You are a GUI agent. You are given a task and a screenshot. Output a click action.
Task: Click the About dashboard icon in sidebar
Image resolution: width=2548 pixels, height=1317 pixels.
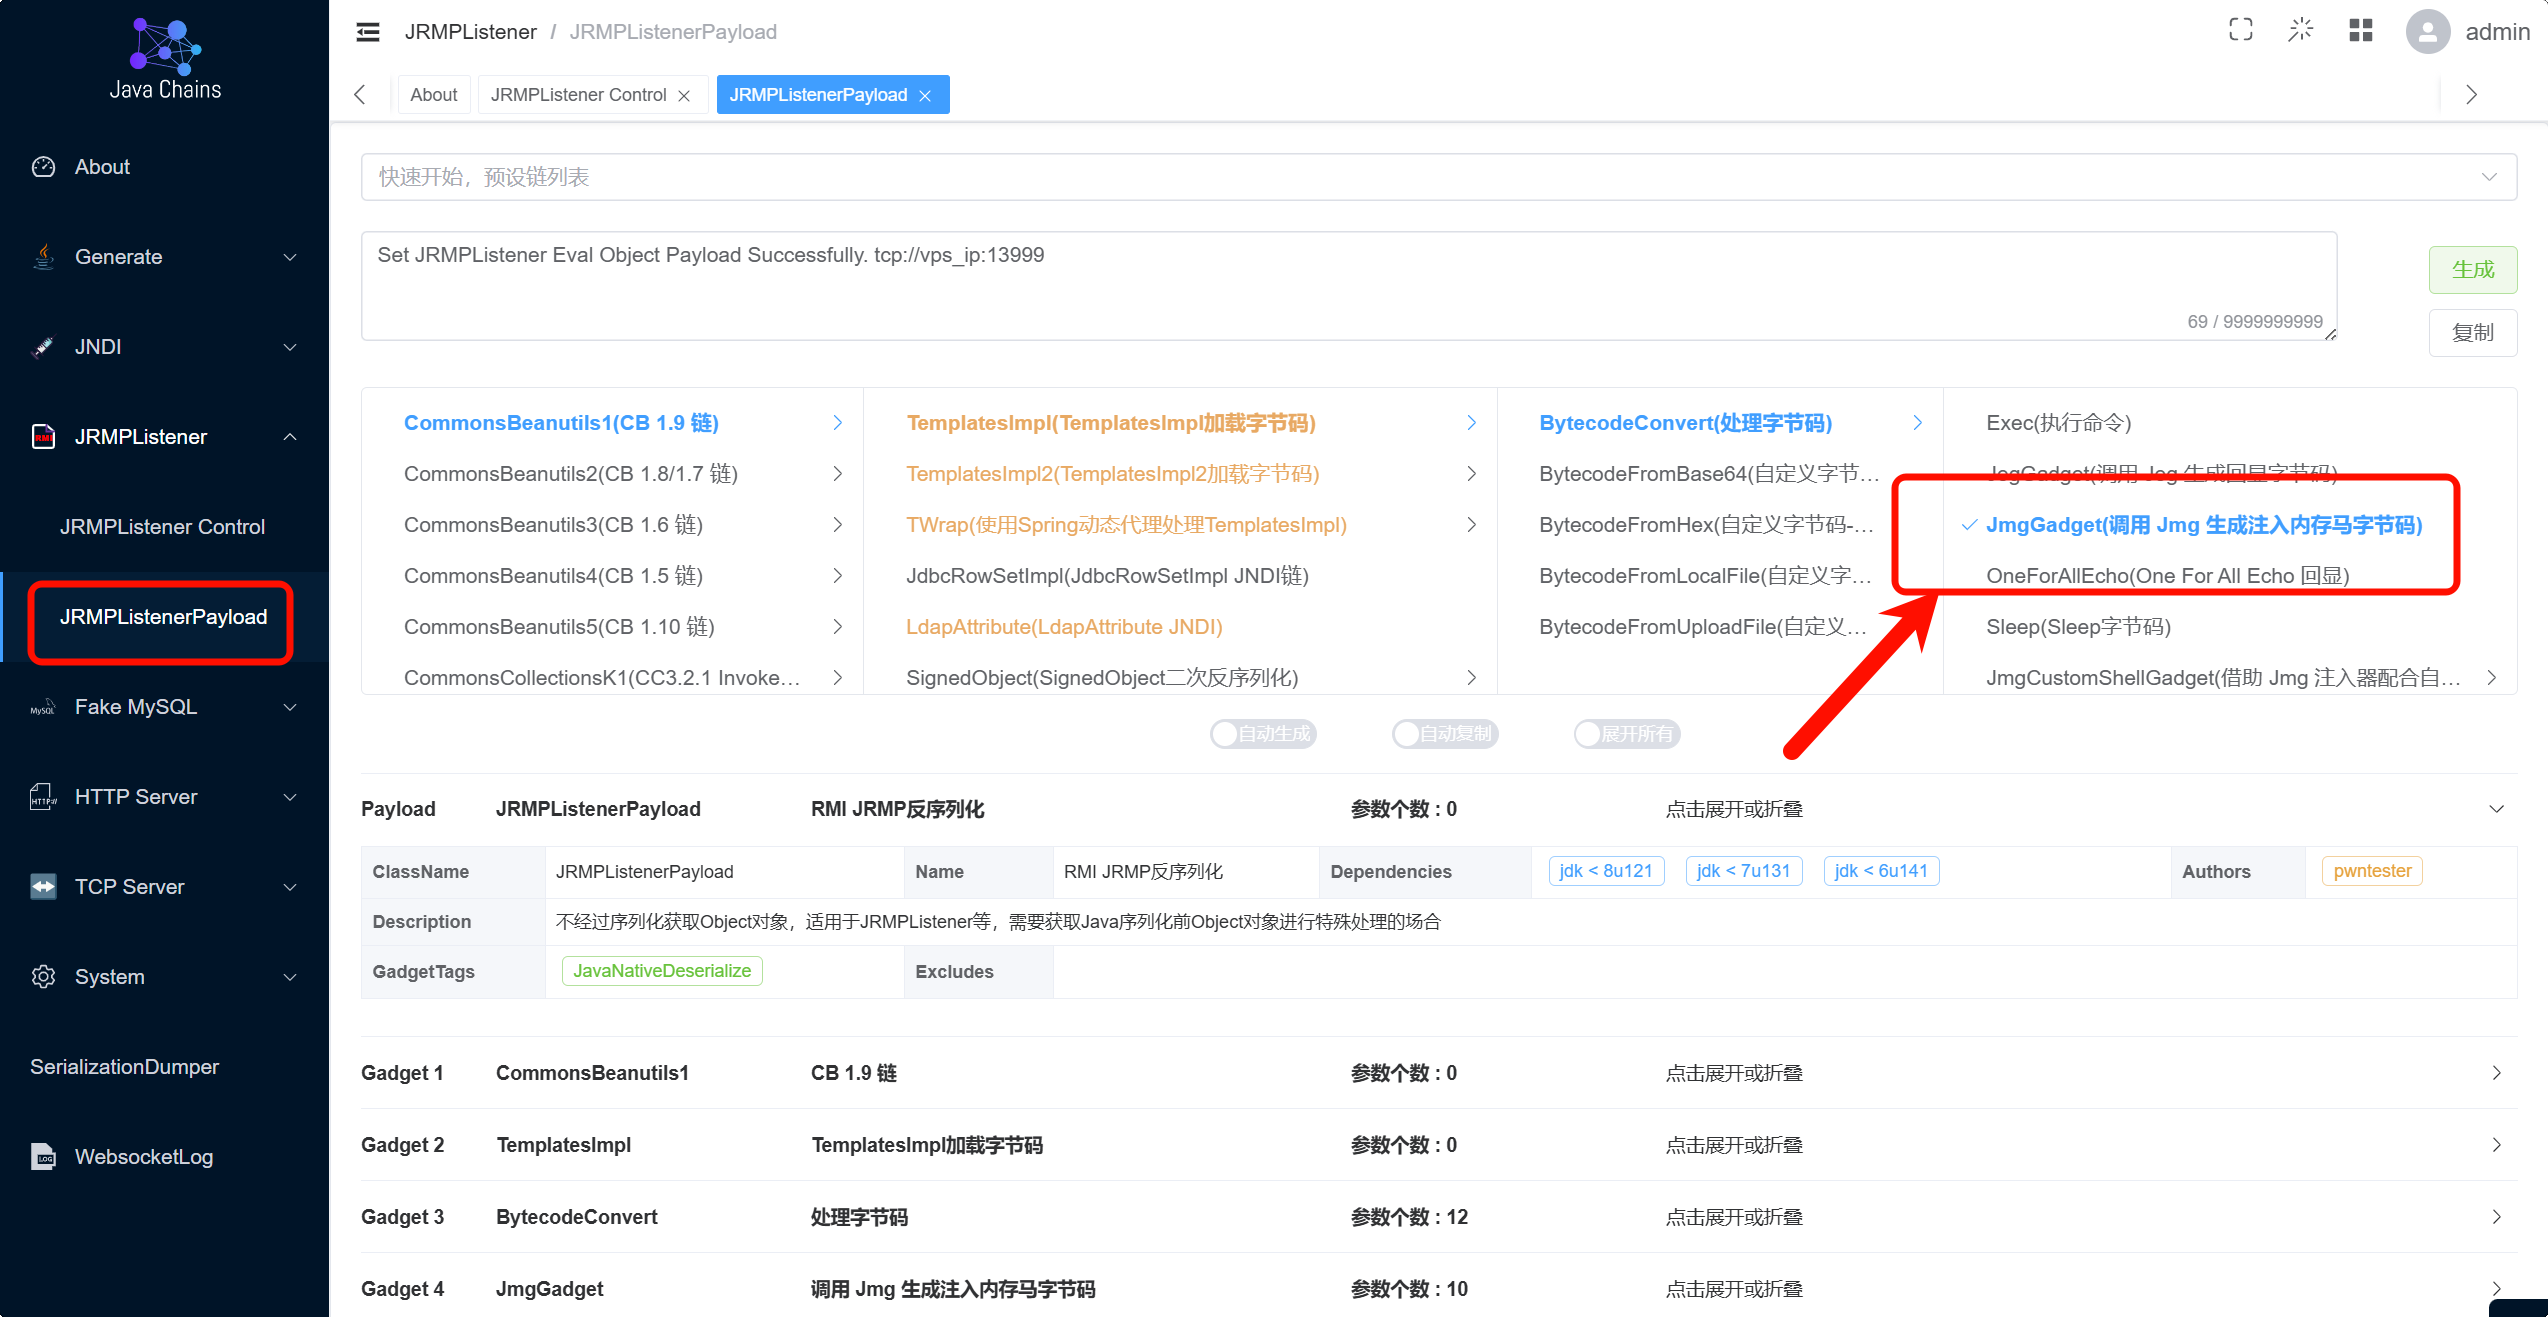point(43,167)
